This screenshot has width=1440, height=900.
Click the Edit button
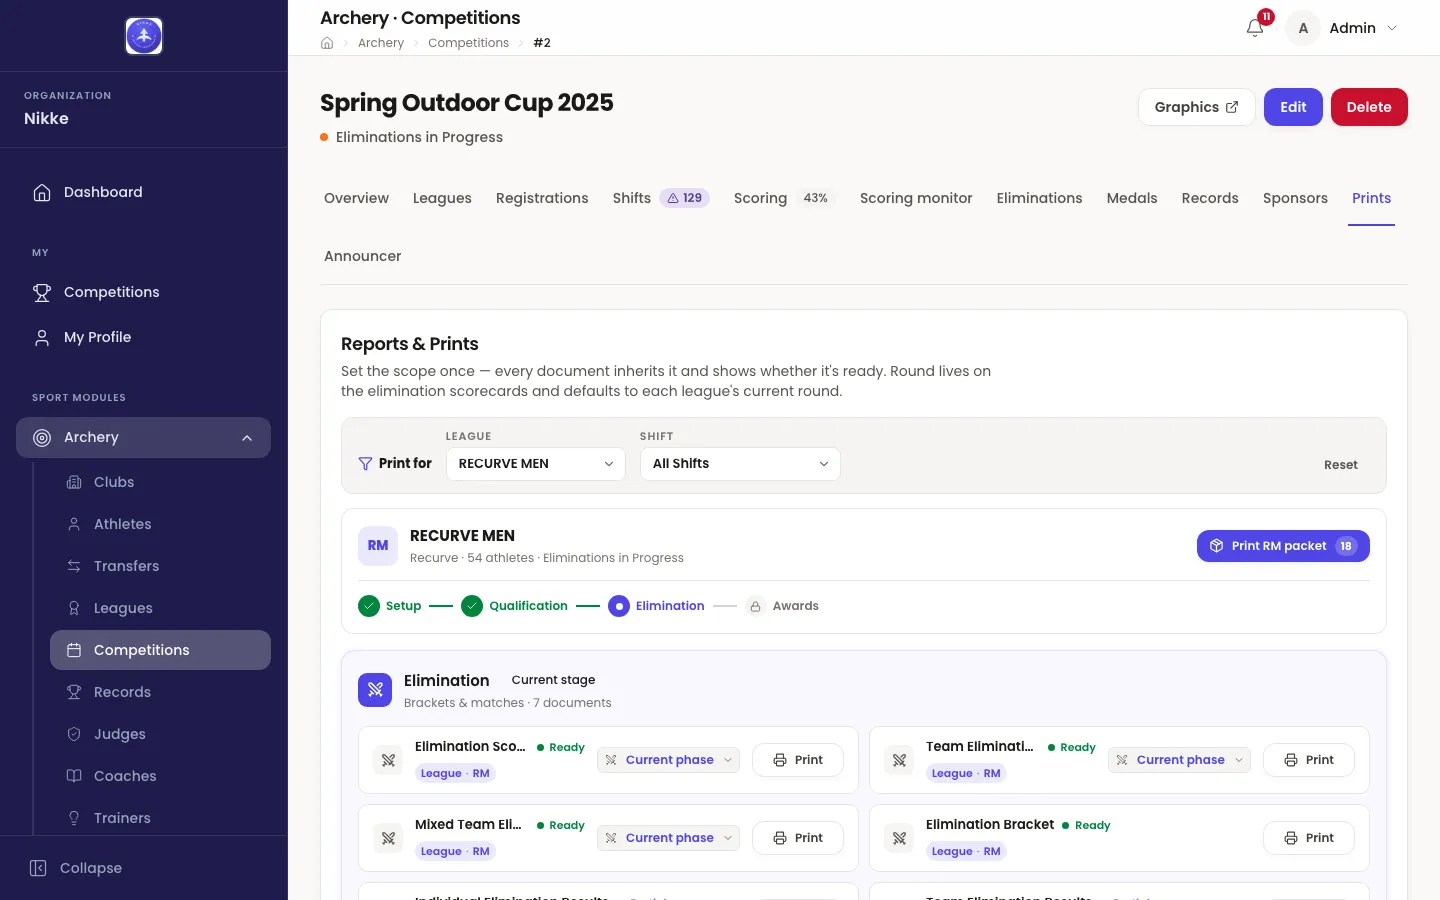click(x=1293, y=107)
